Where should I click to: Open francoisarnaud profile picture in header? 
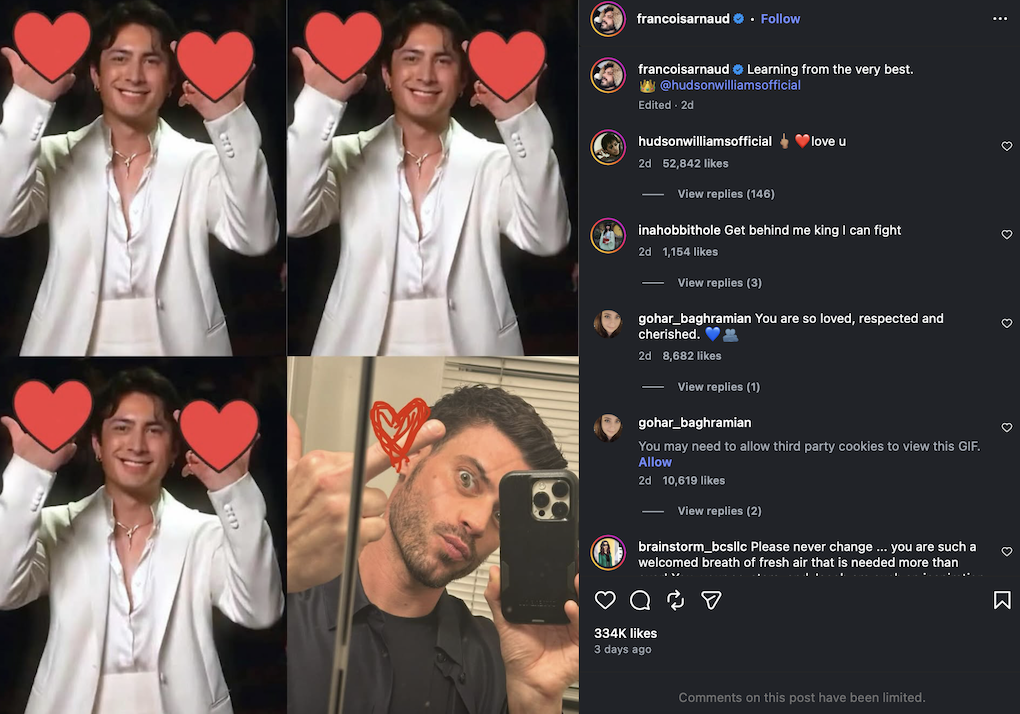coord(608,19)
